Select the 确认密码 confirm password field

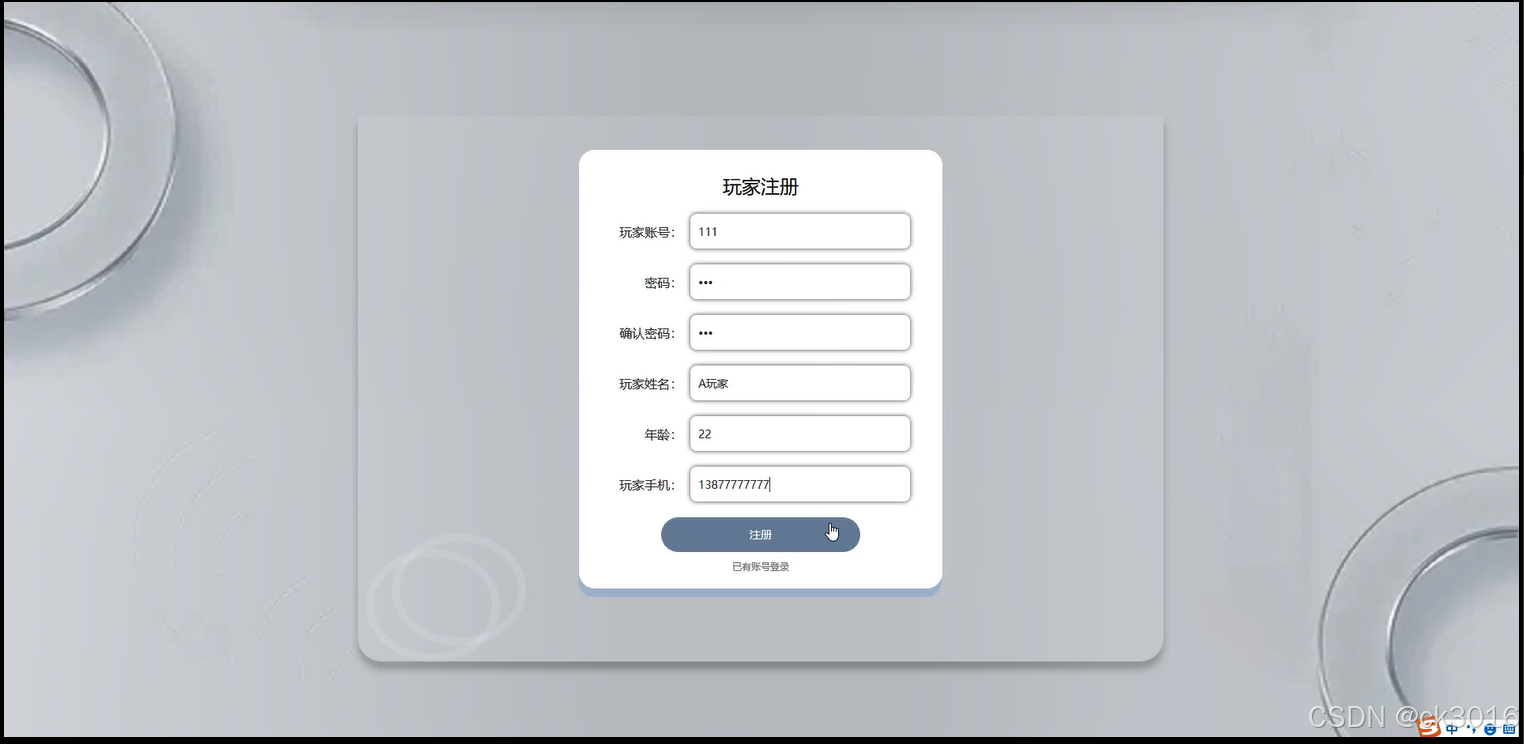coord(800,333)
